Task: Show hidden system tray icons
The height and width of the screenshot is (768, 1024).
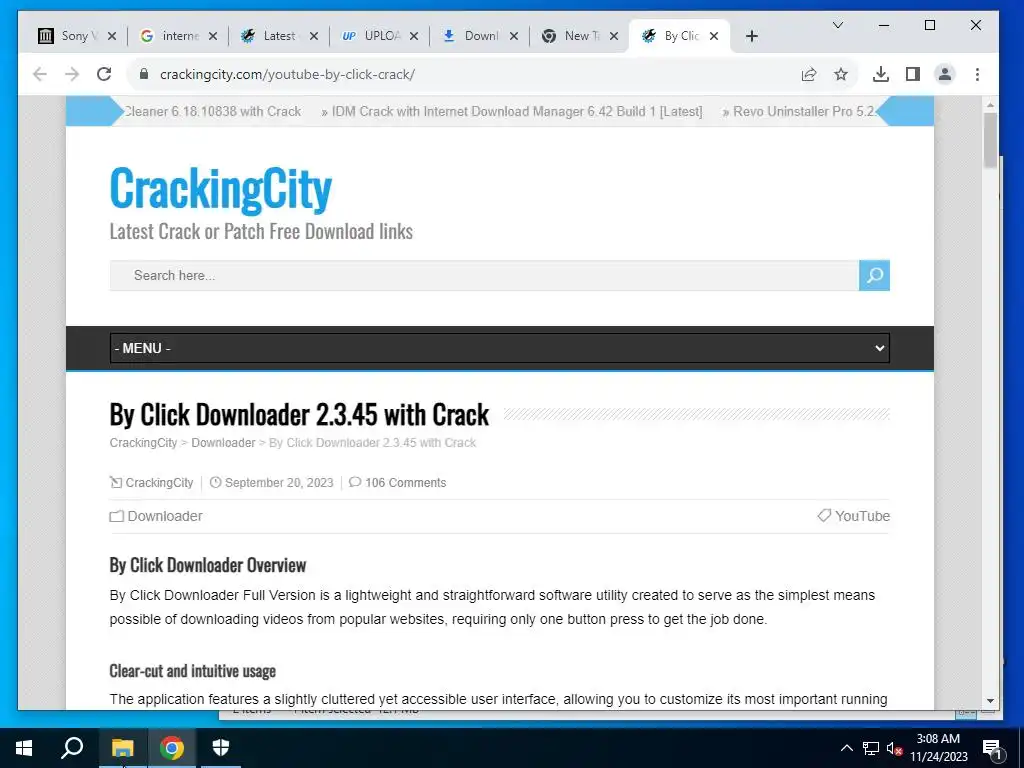Action: (x=846, y=748)
